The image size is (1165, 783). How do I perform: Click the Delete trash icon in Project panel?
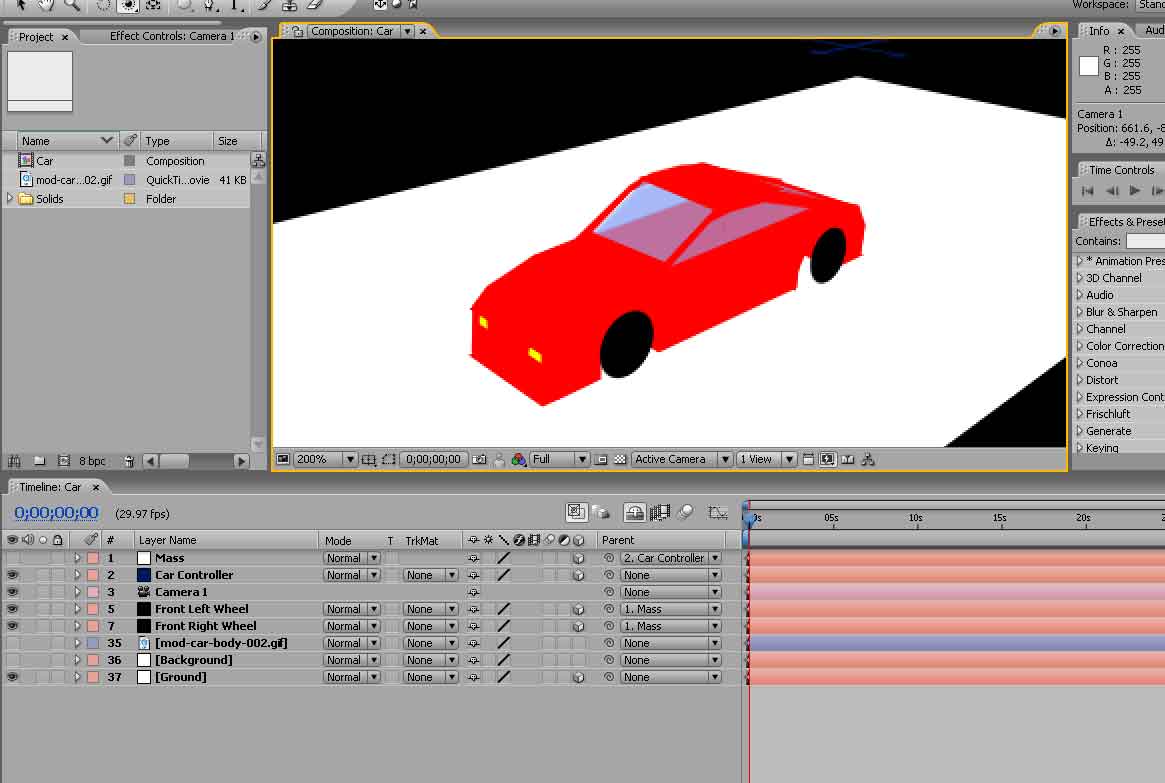pyautogui.click(x=129, y=461)
